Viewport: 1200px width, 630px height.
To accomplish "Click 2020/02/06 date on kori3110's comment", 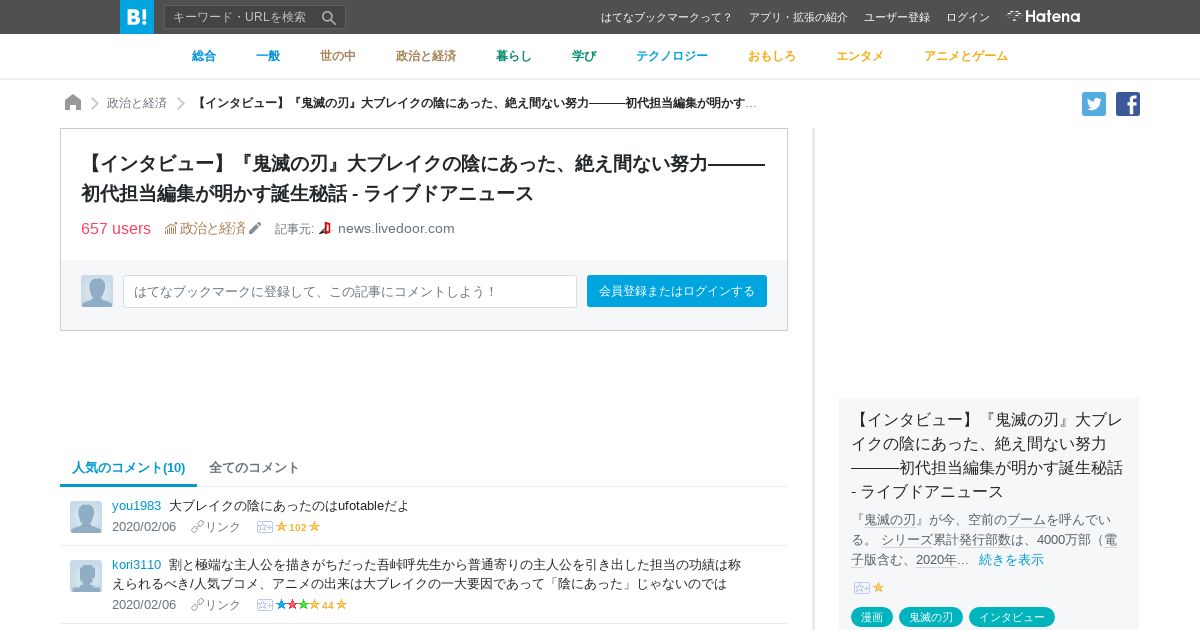I will pos(144,605).
